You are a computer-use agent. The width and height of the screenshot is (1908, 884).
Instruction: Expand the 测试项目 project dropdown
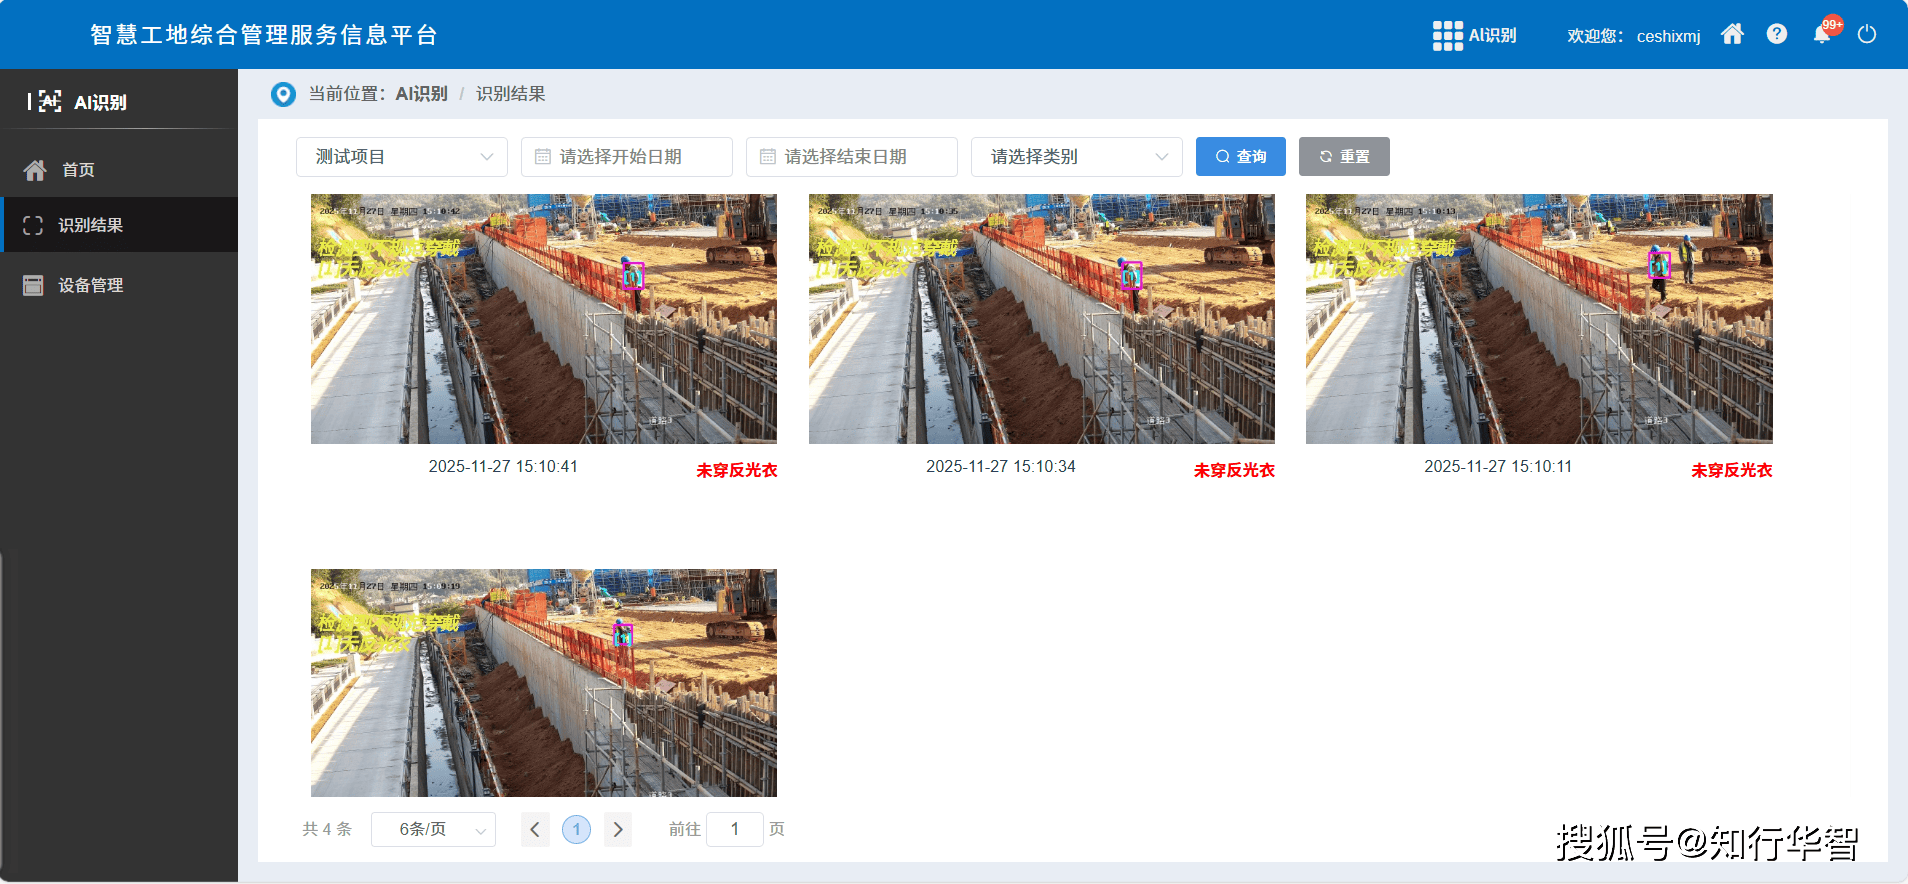point(402,157)
